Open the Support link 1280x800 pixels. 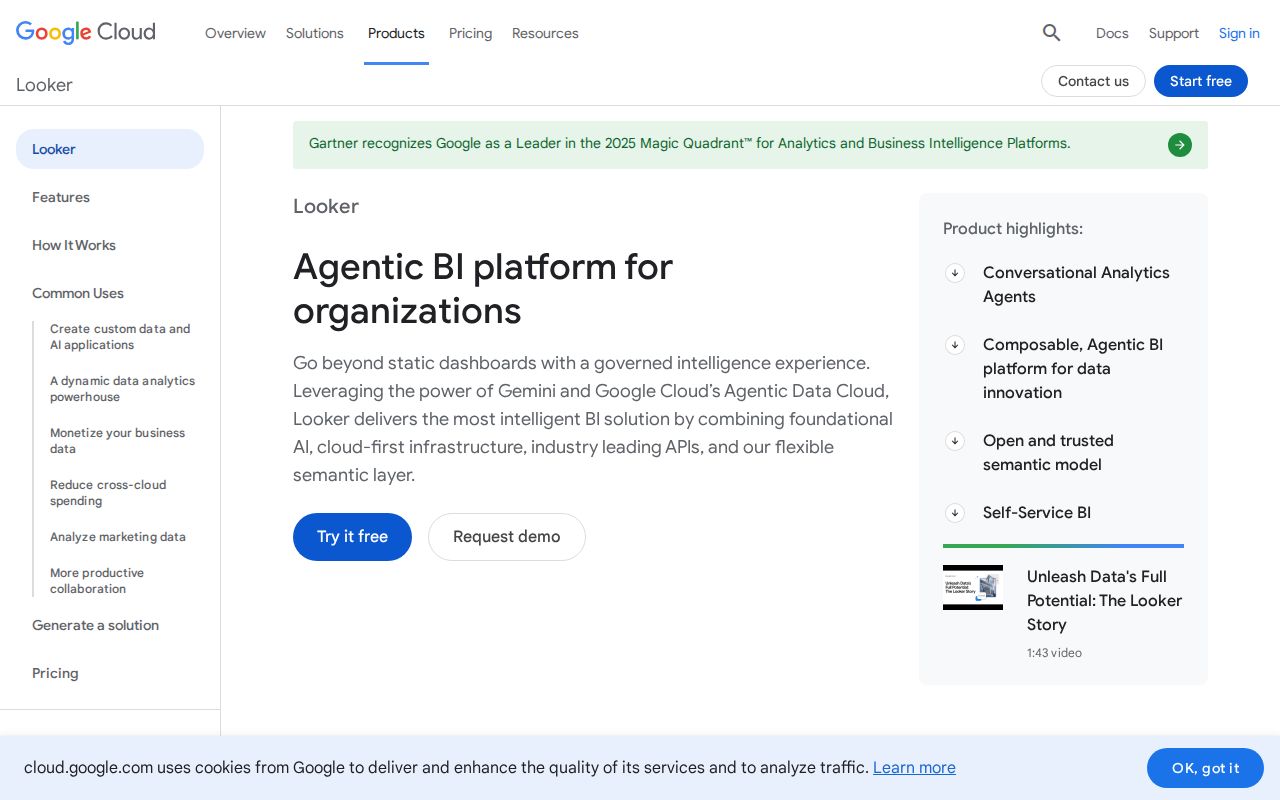[x=1174, y=33]
